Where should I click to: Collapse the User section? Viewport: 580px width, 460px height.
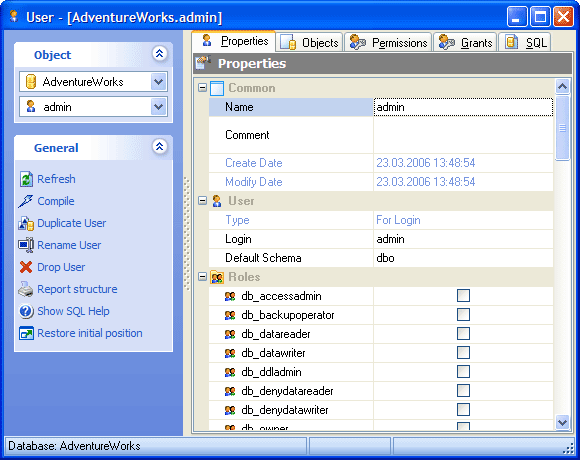[202, 201]
